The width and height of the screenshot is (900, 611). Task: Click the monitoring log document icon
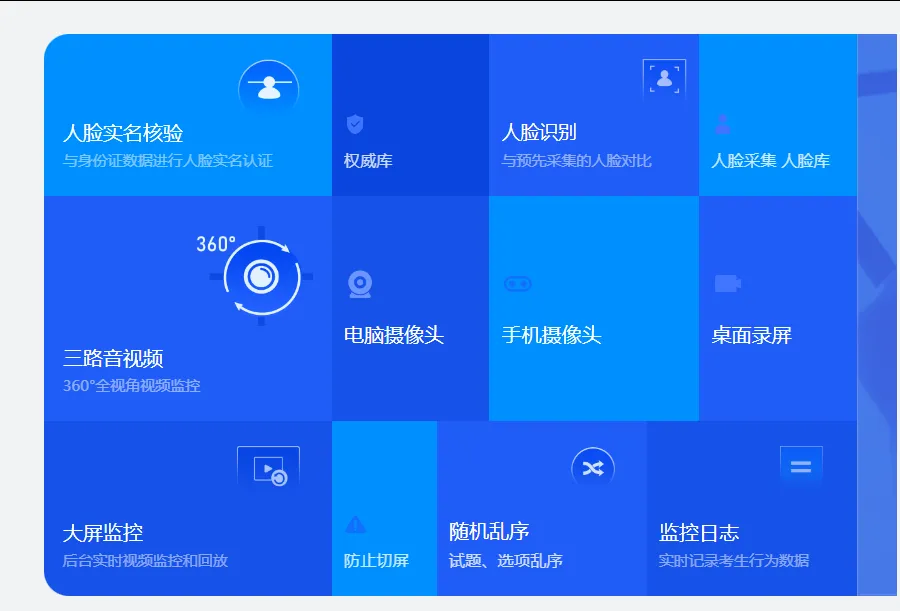(x=801, y=467)
